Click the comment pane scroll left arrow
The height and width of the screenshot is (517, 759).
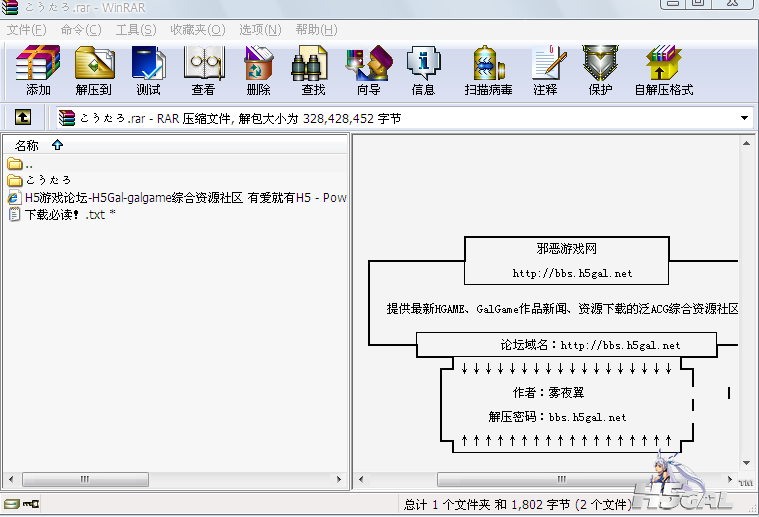pos(361,479)
